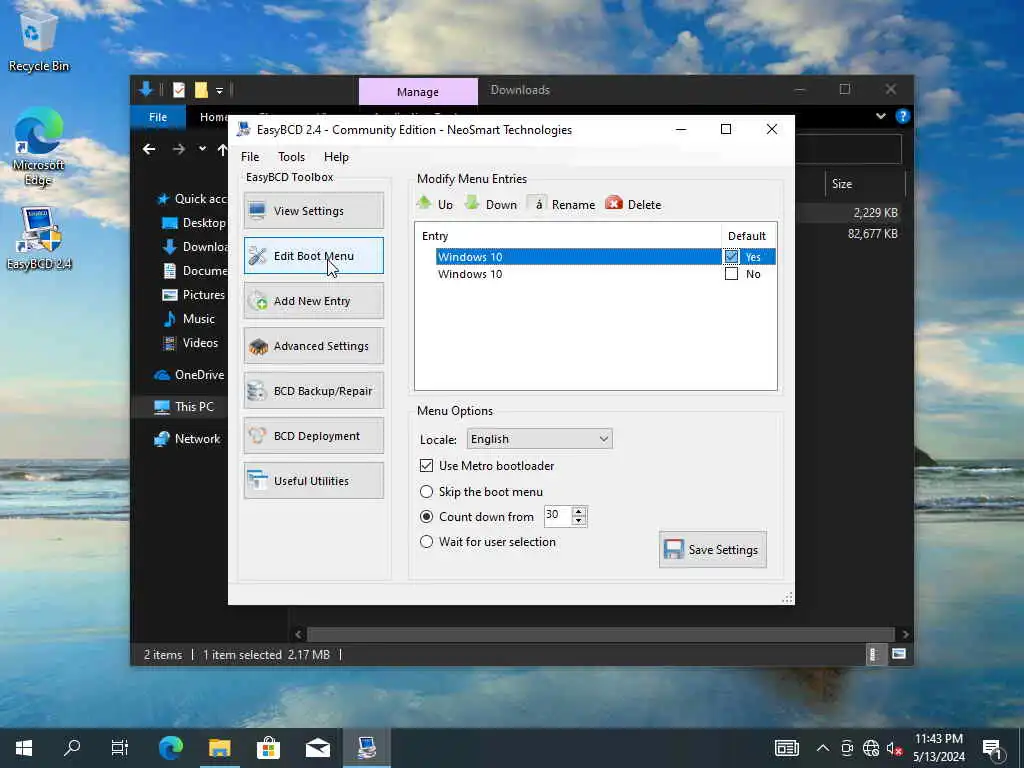The width and height of the screenshot is (1024, 768).
Task: Increase countdown value with up arrow
Action: click(579, 511)
